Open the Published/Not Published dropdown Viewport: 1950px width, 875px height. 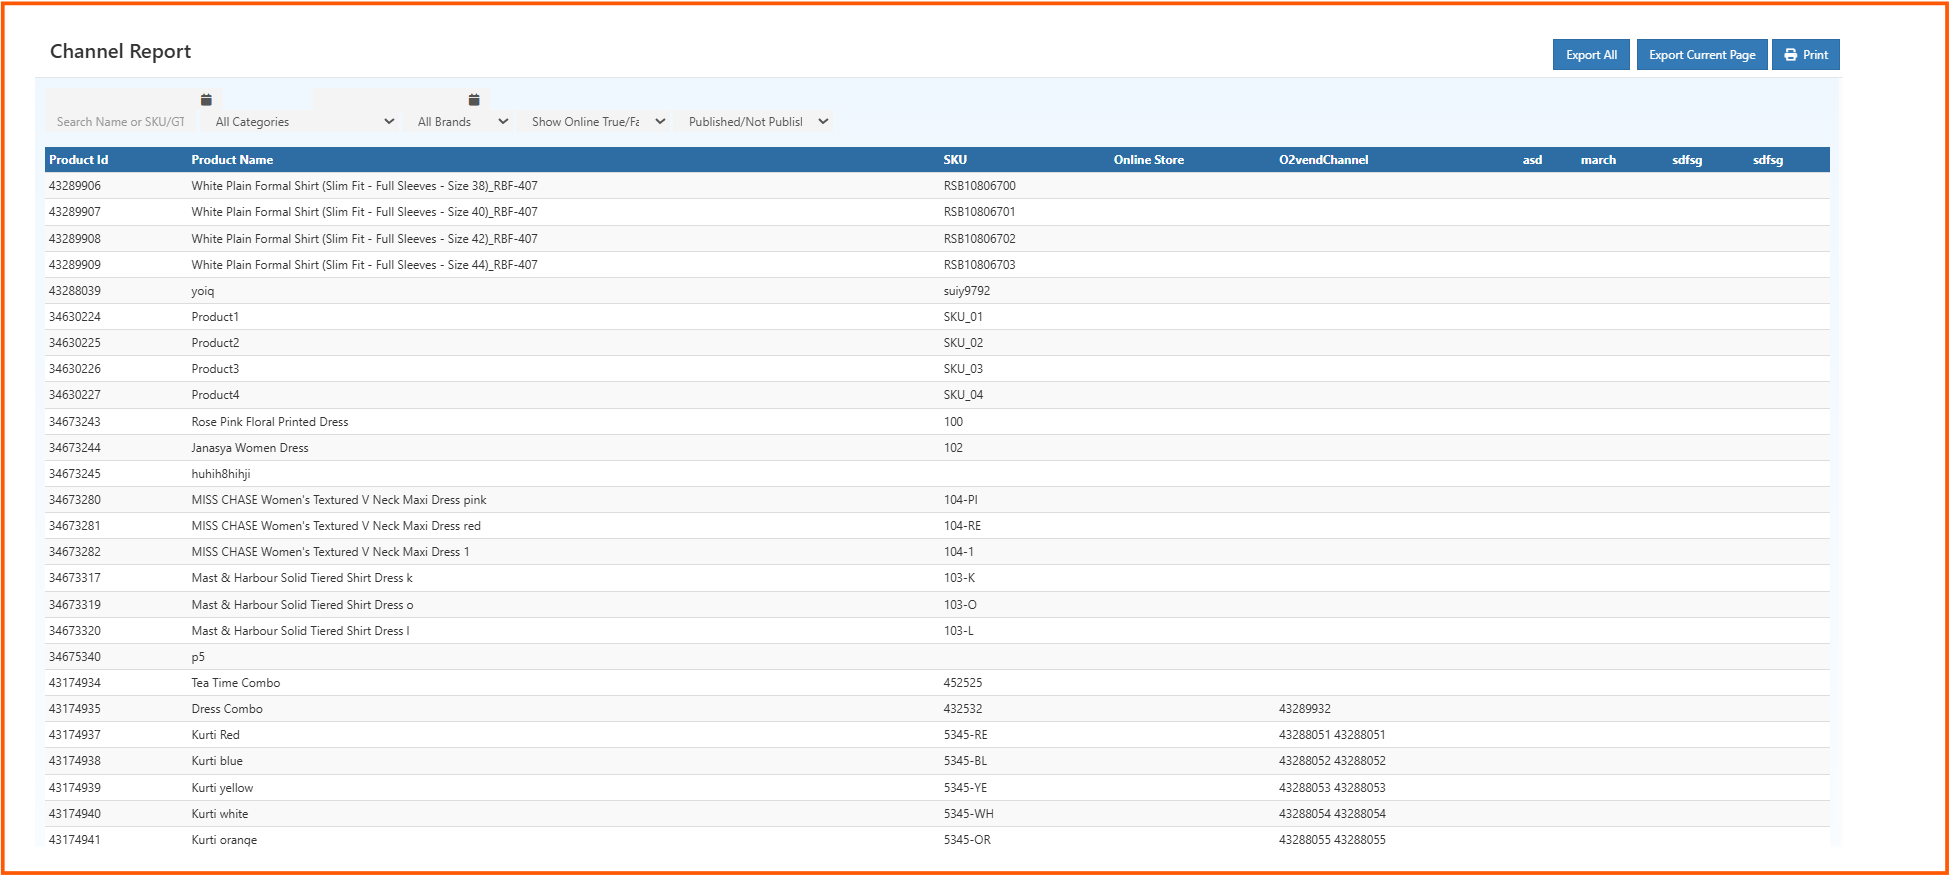(x=757, y=122)
